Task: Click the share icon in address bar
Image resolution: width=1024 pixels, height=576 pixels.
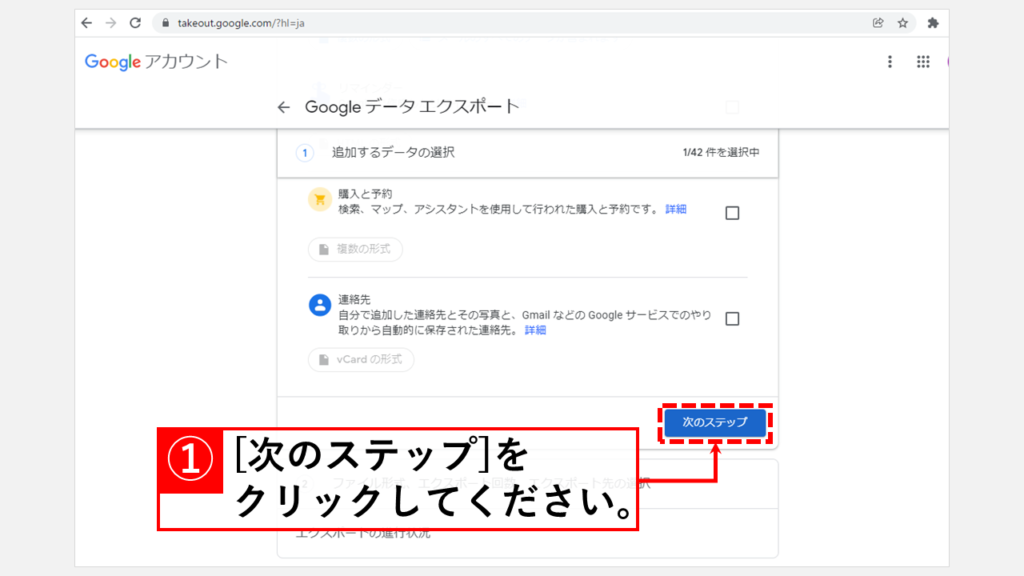Action: click(878, 23)
